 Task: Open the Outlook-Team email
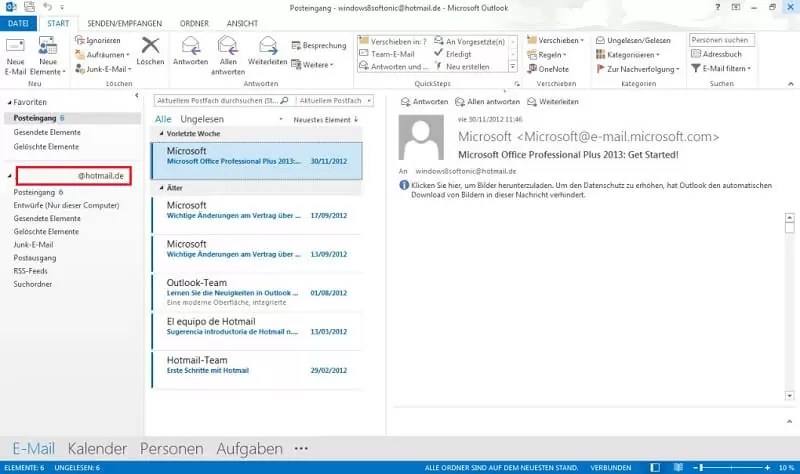(257, 292)
